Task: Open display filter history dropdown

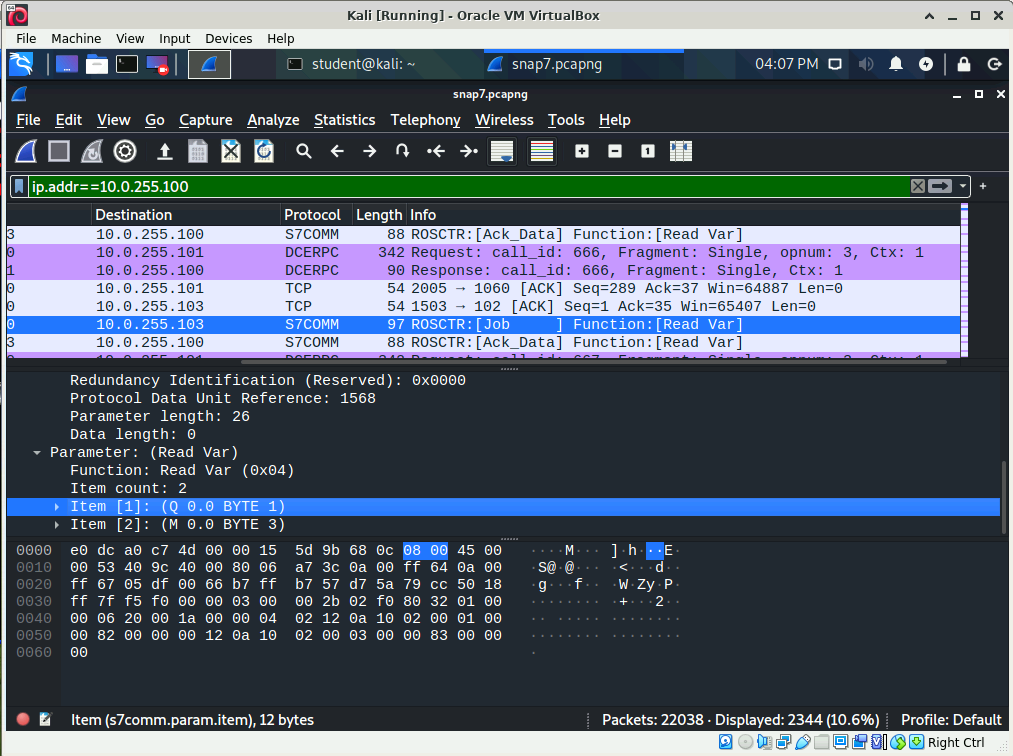Action: click(x=963, y=187)
